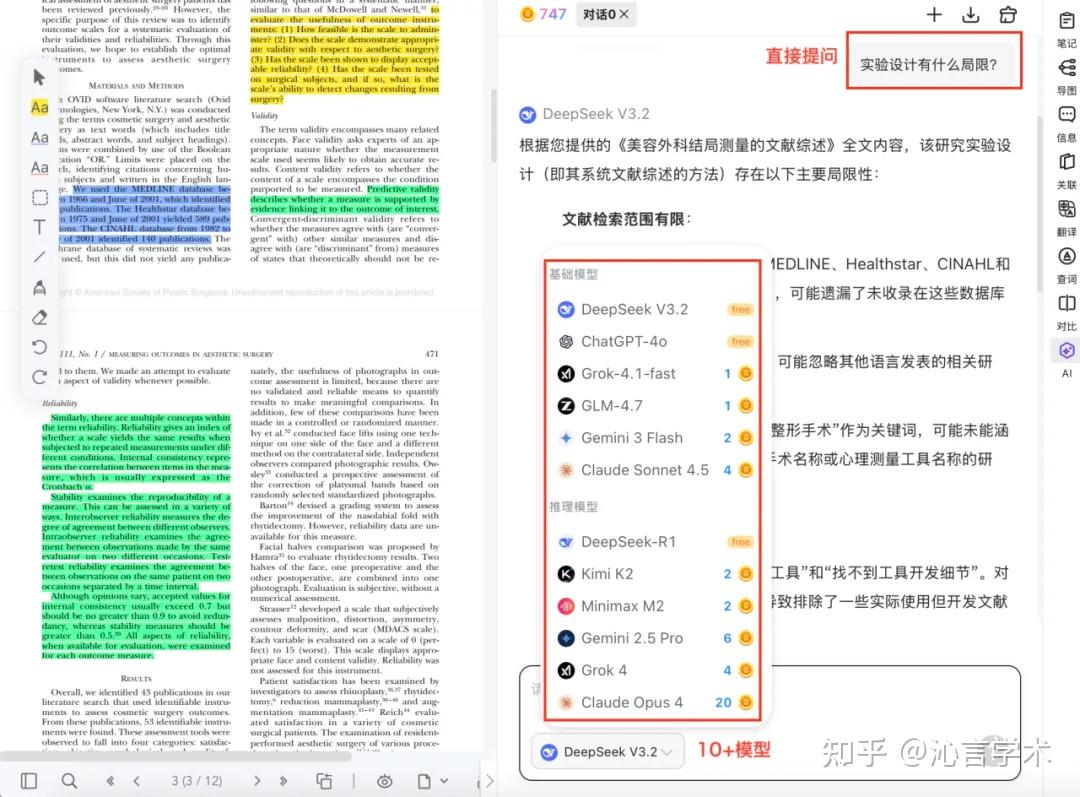Undo the last annotation
Screen dimensions: 1080x797
tap(39, 346)
